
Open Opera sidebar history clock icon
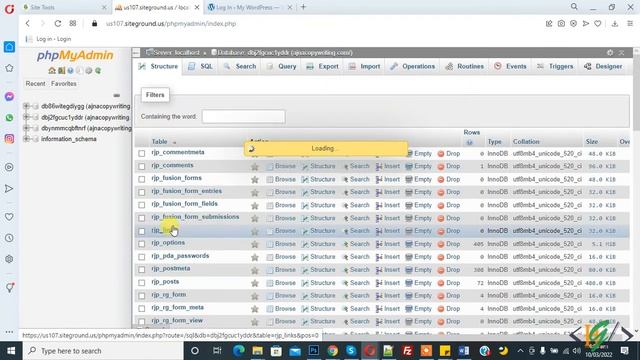point(9,238)
